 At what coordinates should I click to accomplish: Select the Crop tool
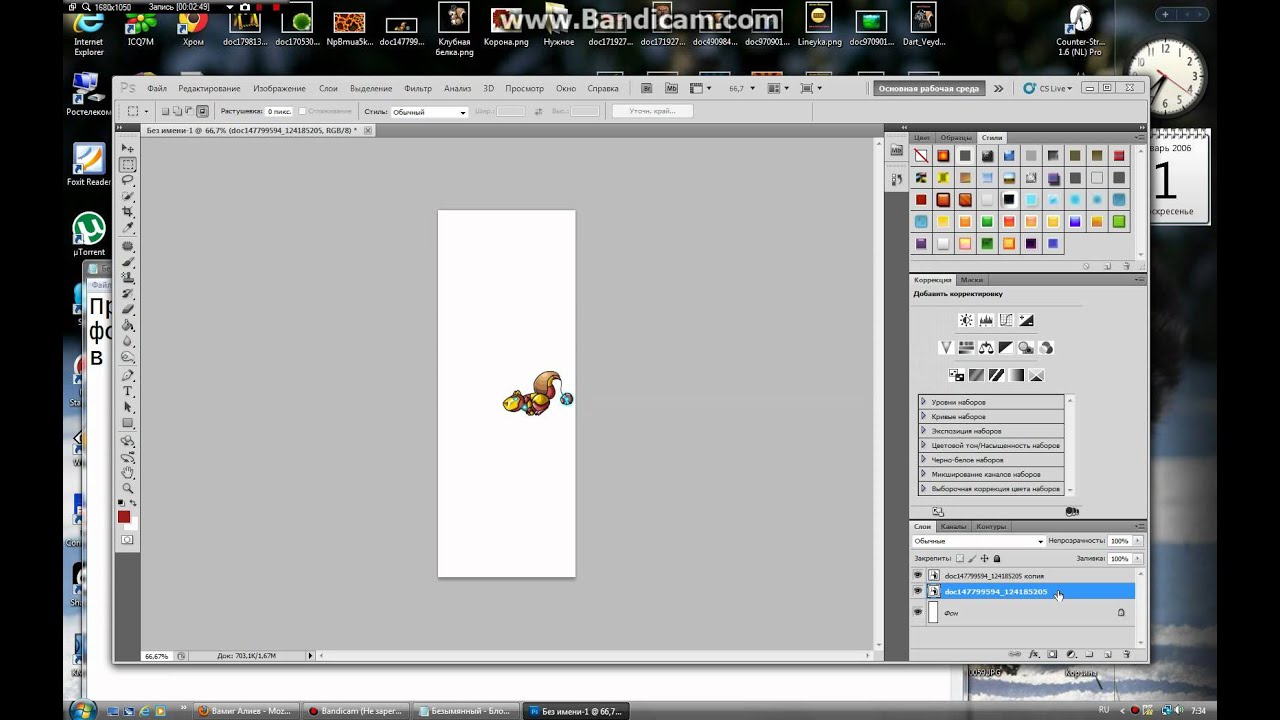(x=128, y=212)
